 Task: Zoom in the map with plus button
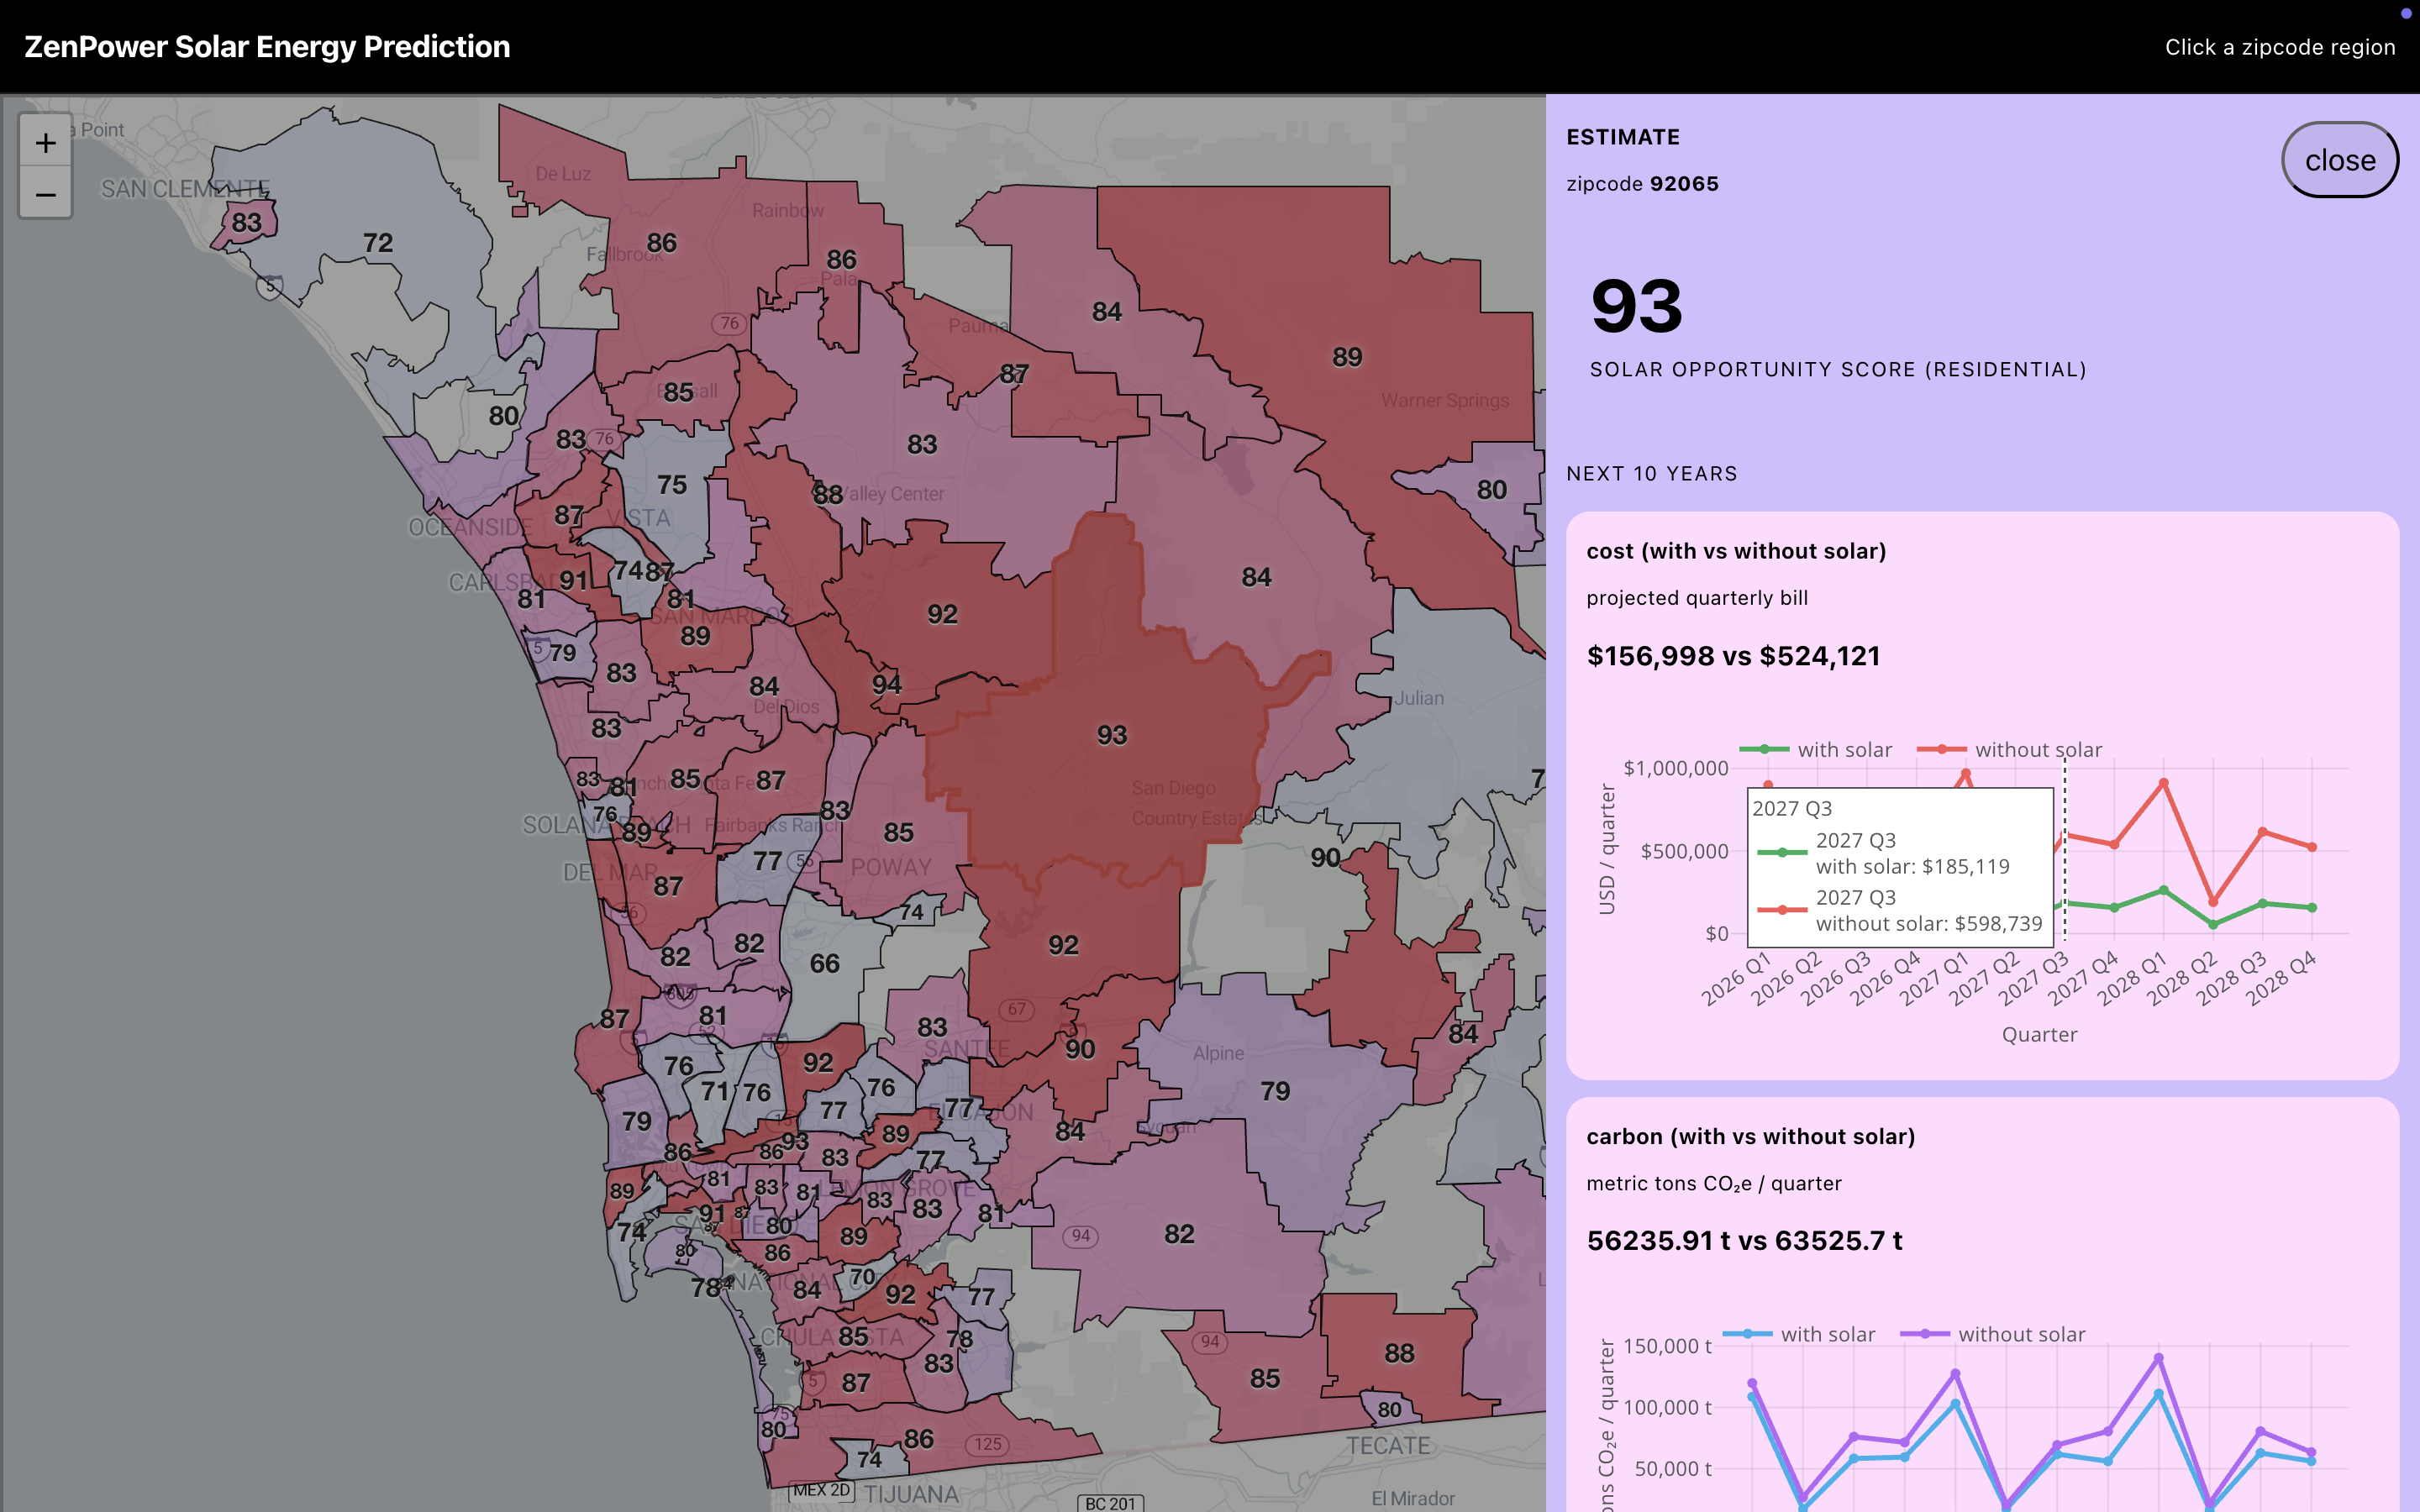pyautogui.click(x=45, y=143)
